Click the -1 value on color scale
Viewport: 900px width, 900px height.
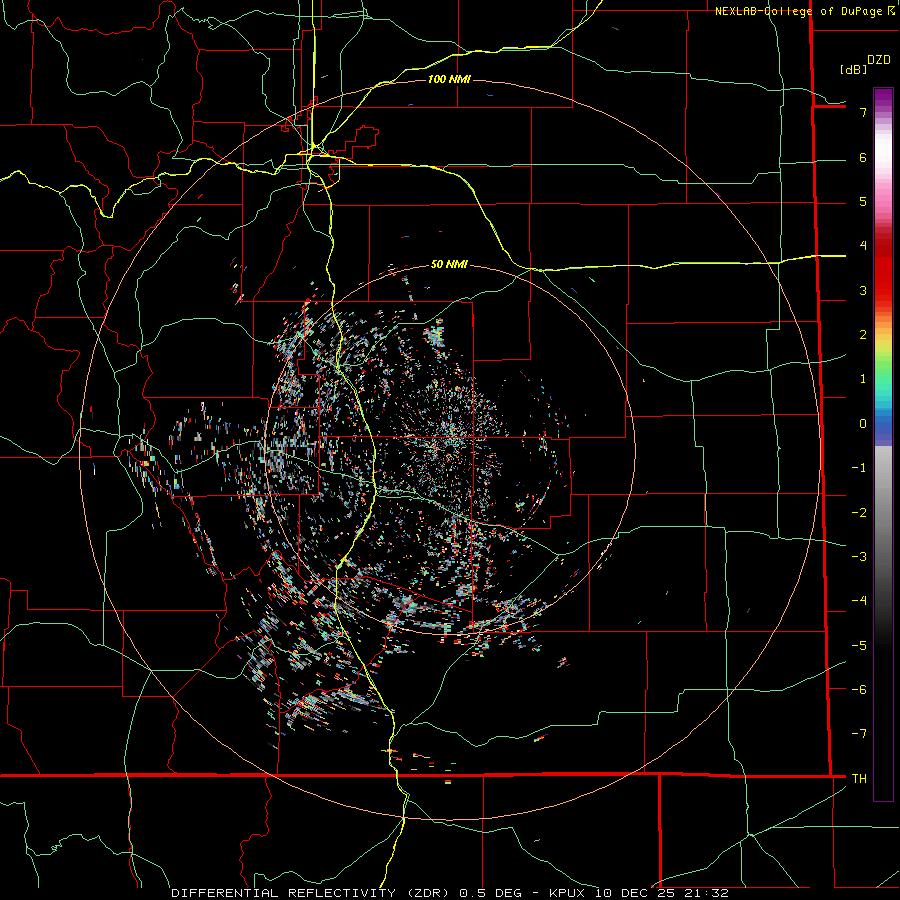[x=859, y=468]
